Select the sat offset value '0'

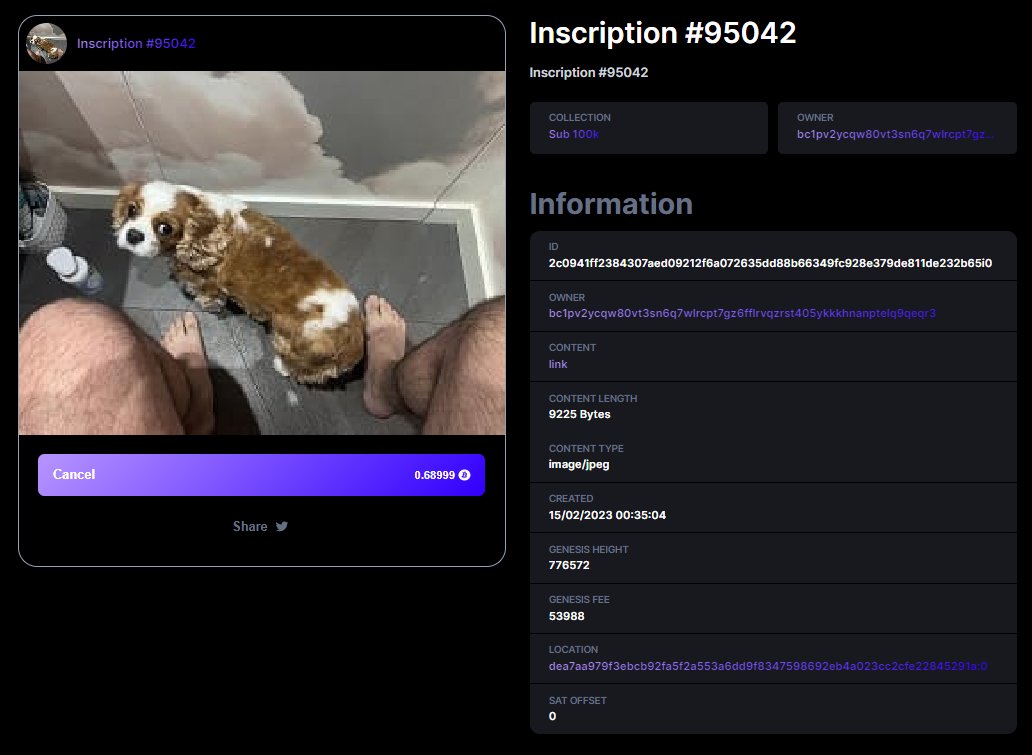553,716
